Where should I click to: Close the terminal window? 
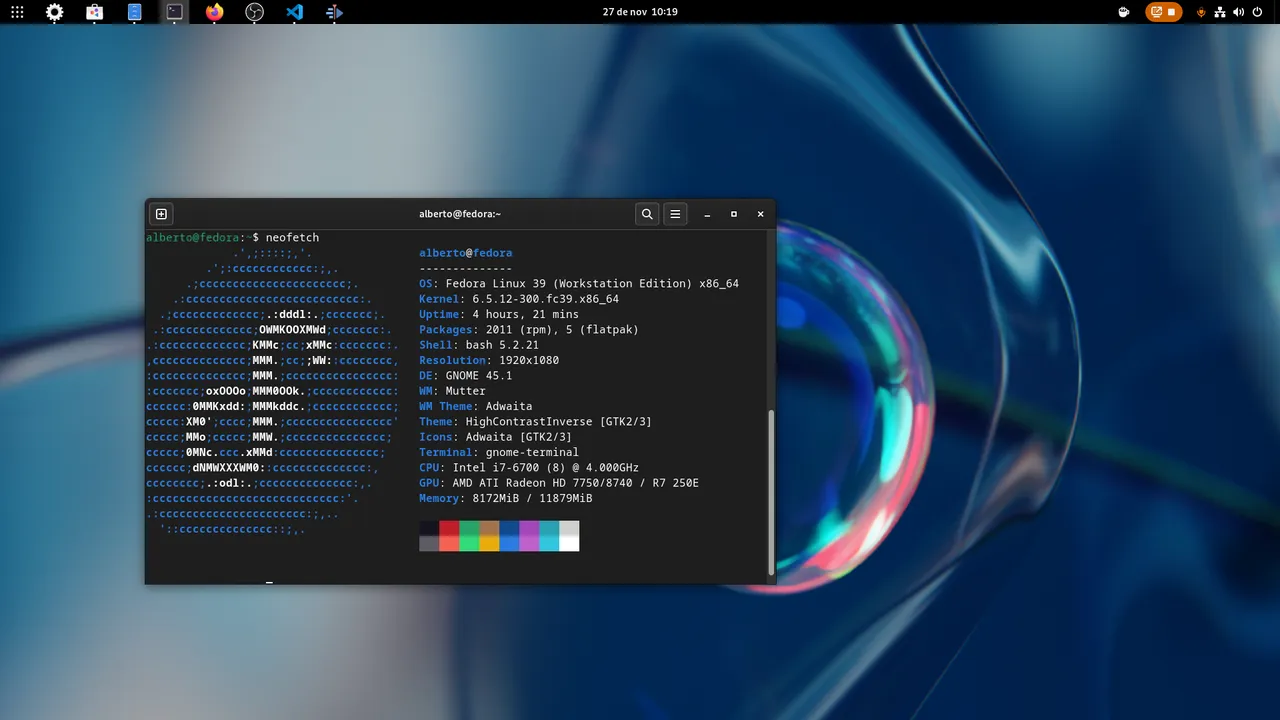760,214
